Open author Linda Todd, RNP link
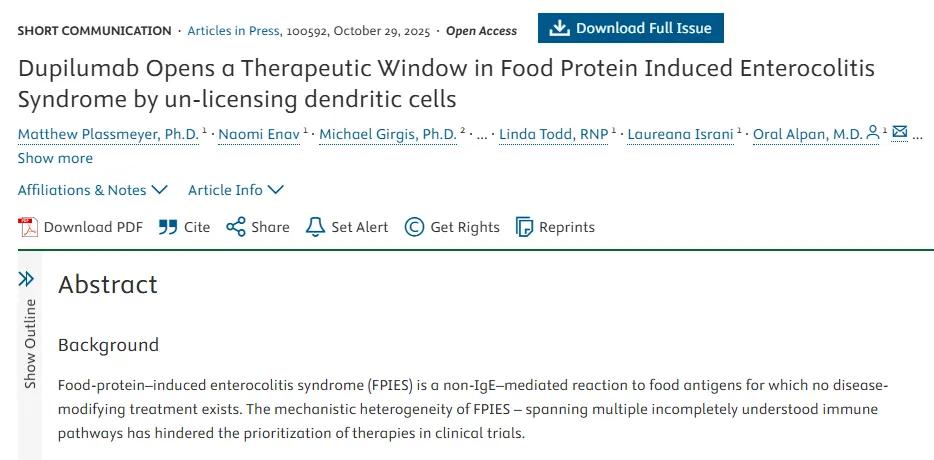934x460 pixels. click(x=553, y=134)
